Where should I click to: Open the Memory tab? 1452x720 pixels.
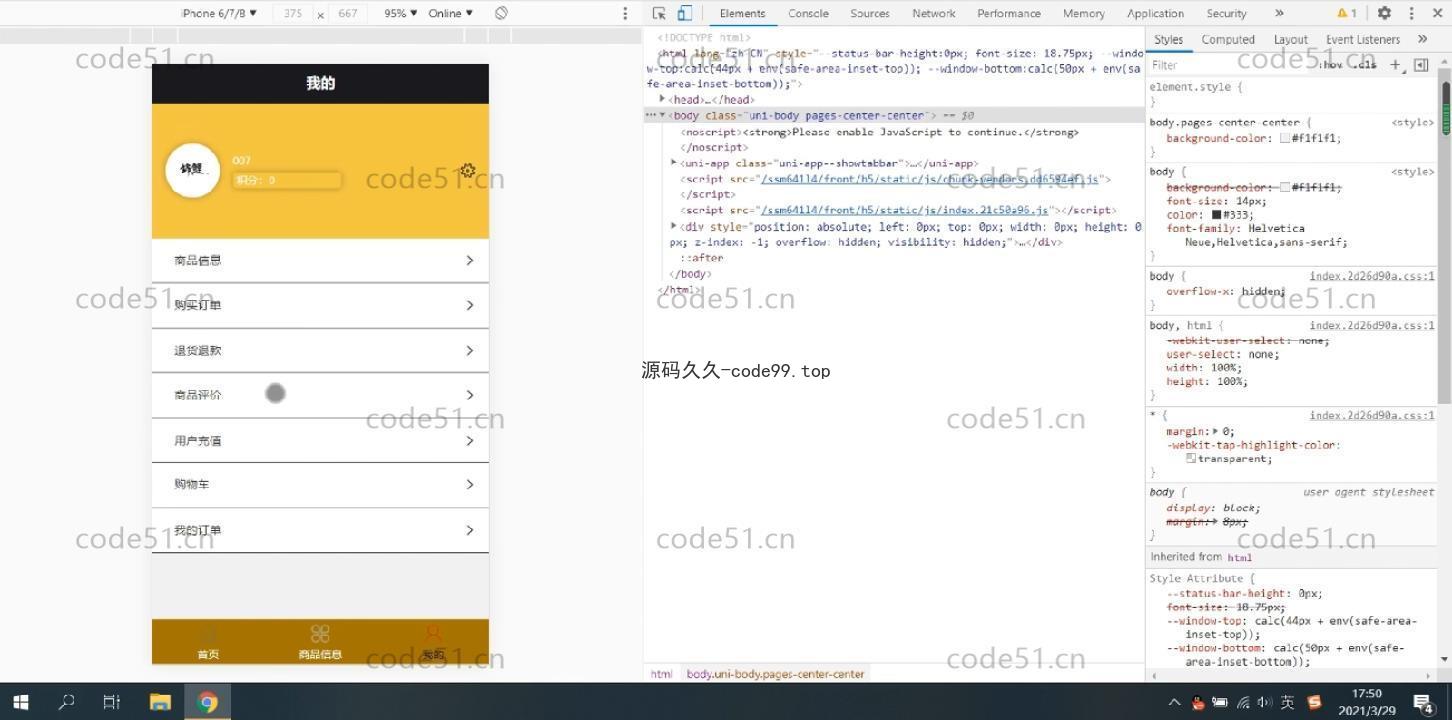pyautogui.click(x=1084, y=13)
